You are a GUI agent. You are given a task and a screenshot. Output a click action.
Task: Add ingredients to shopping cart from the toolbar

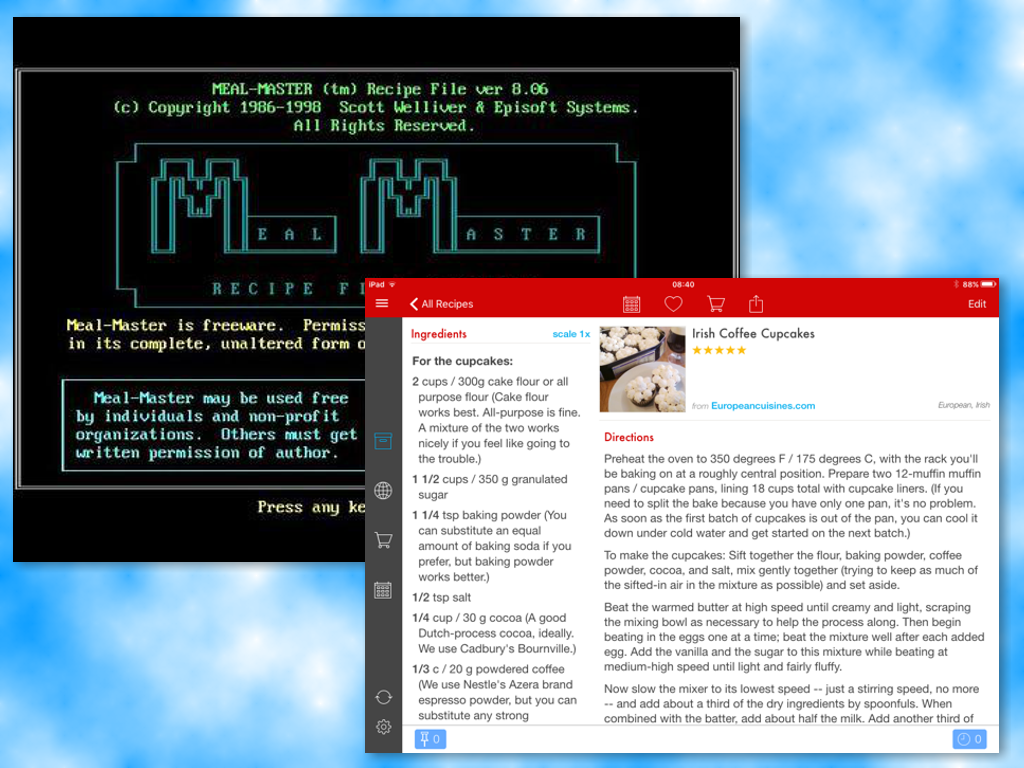tap(715, 304)
